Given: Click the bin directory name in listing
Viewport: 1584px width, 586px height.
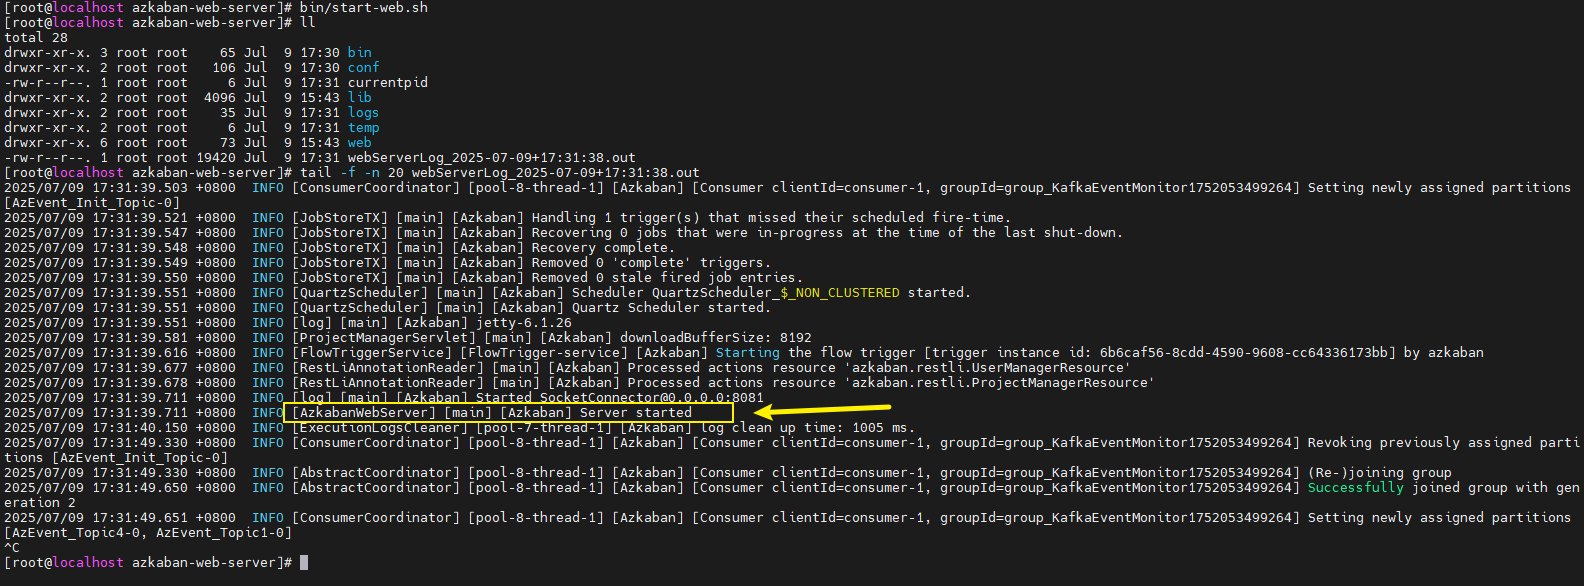Looking at the screenshot, I should [x=359, y=53].
